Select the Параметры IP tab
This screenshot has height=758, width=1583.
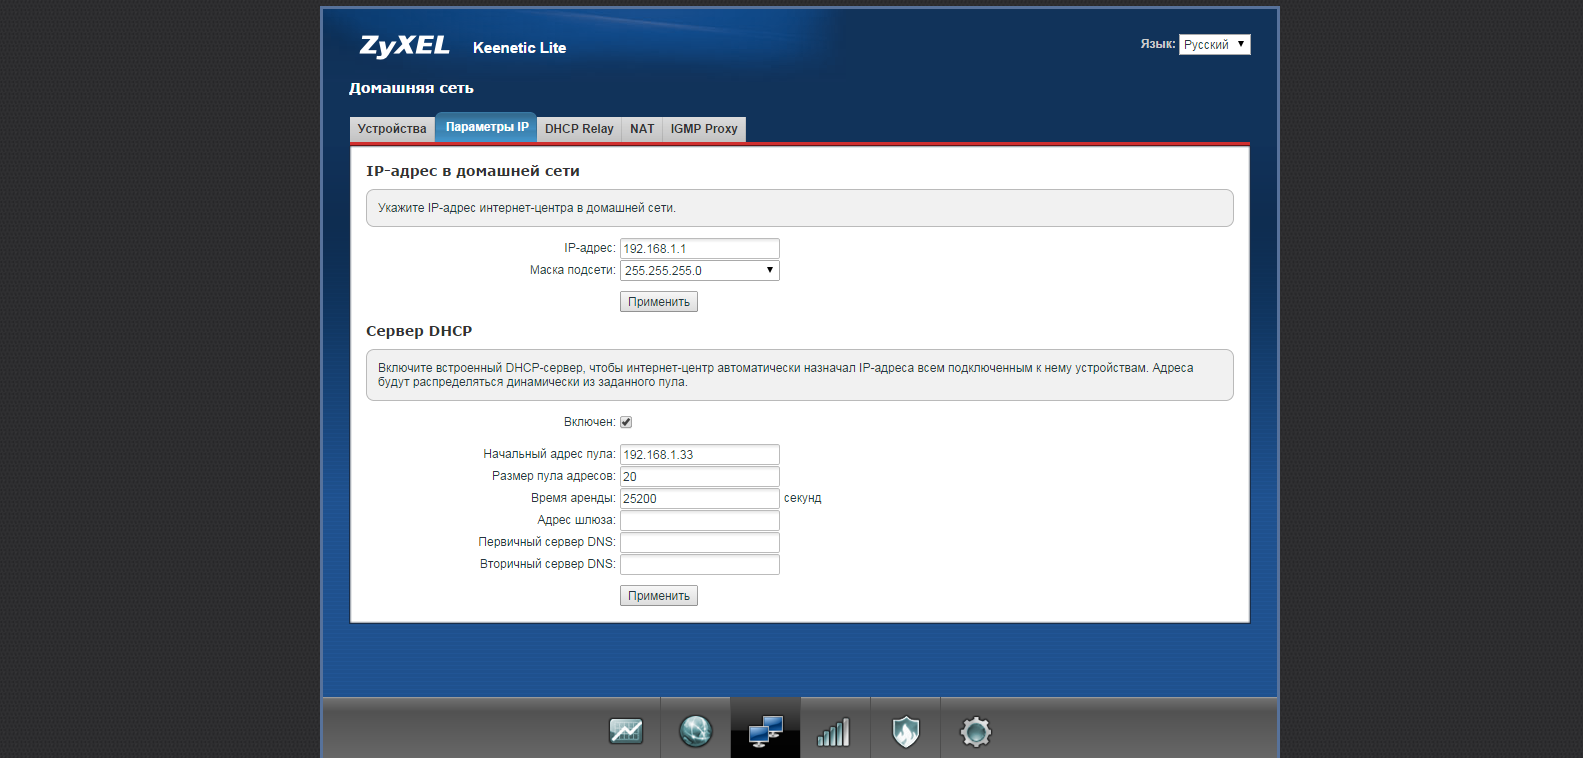click(x=487, y=127)
